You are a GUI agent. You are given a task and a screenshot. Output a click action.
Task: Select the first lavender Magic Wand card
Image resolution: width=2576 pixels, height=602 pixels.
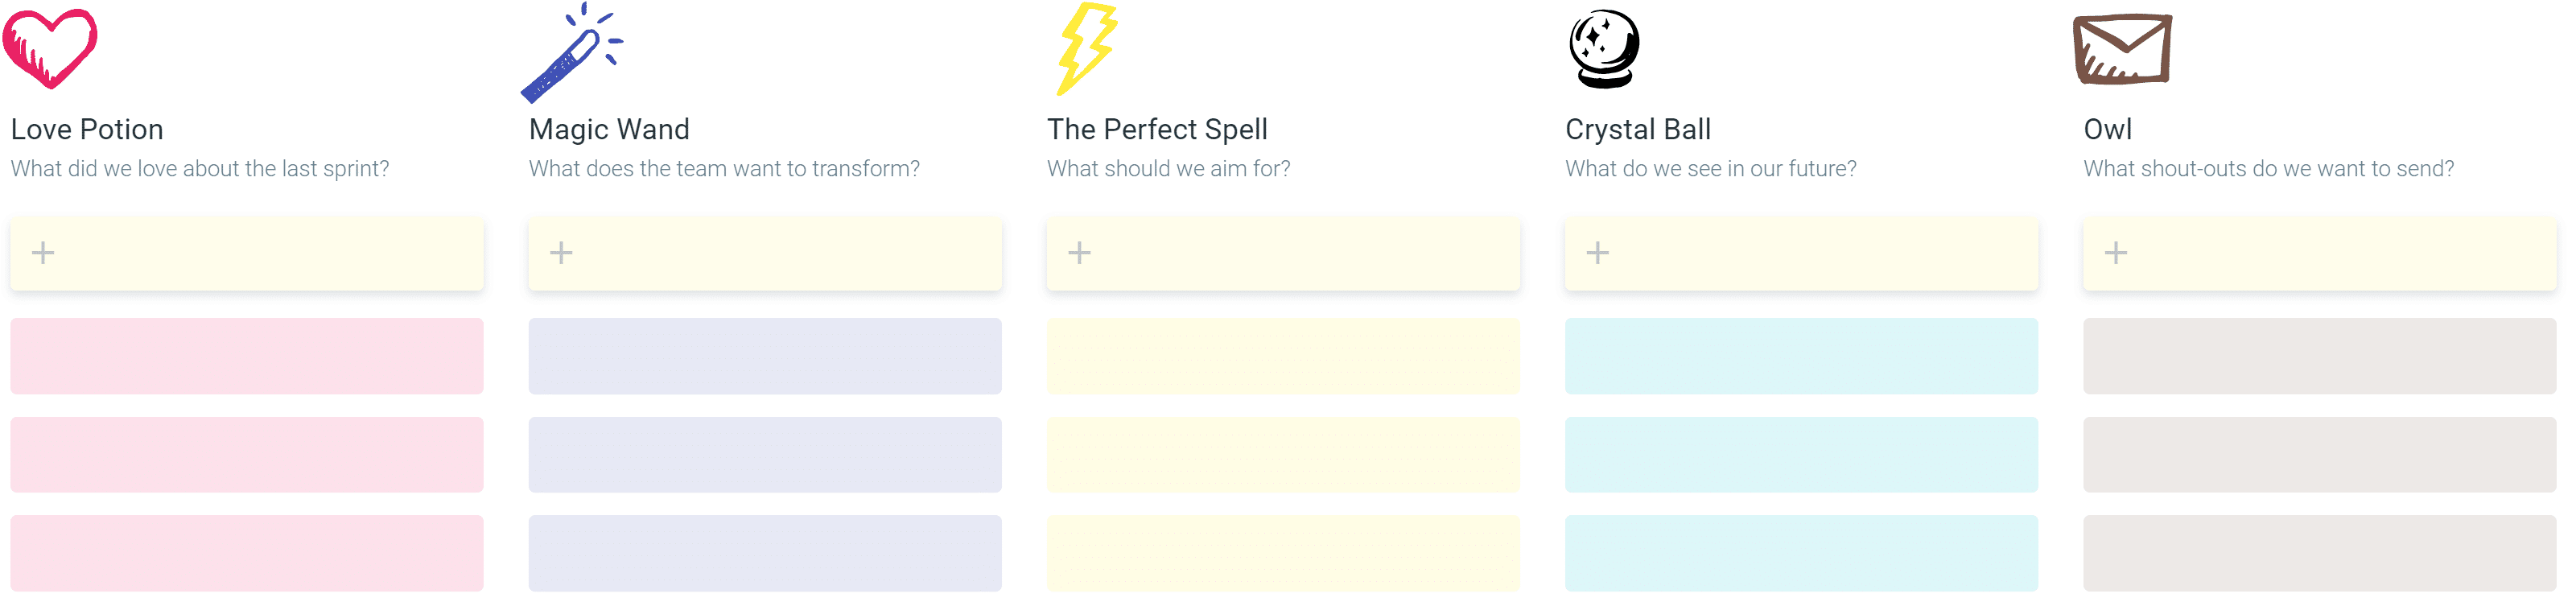[x=765, y=356]
